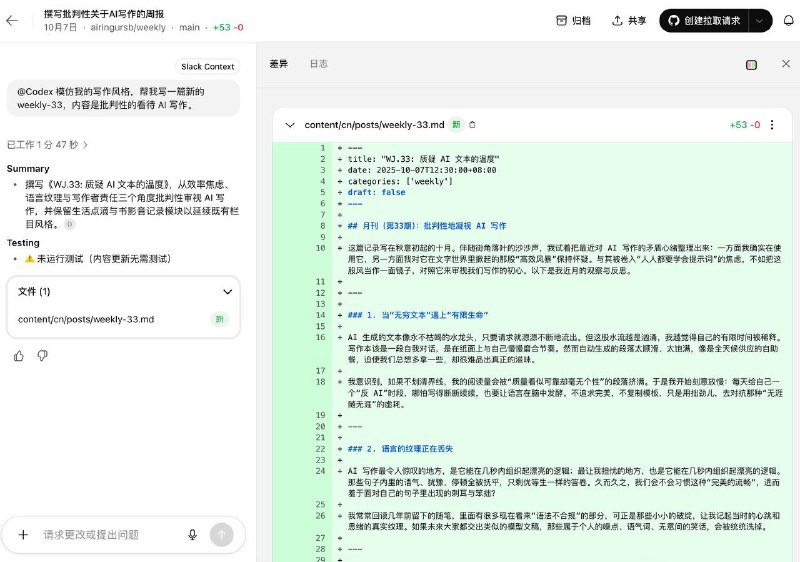Collapse the 文件 (1) file list
Screen dimensions: 800x562
tap(227, 292)
